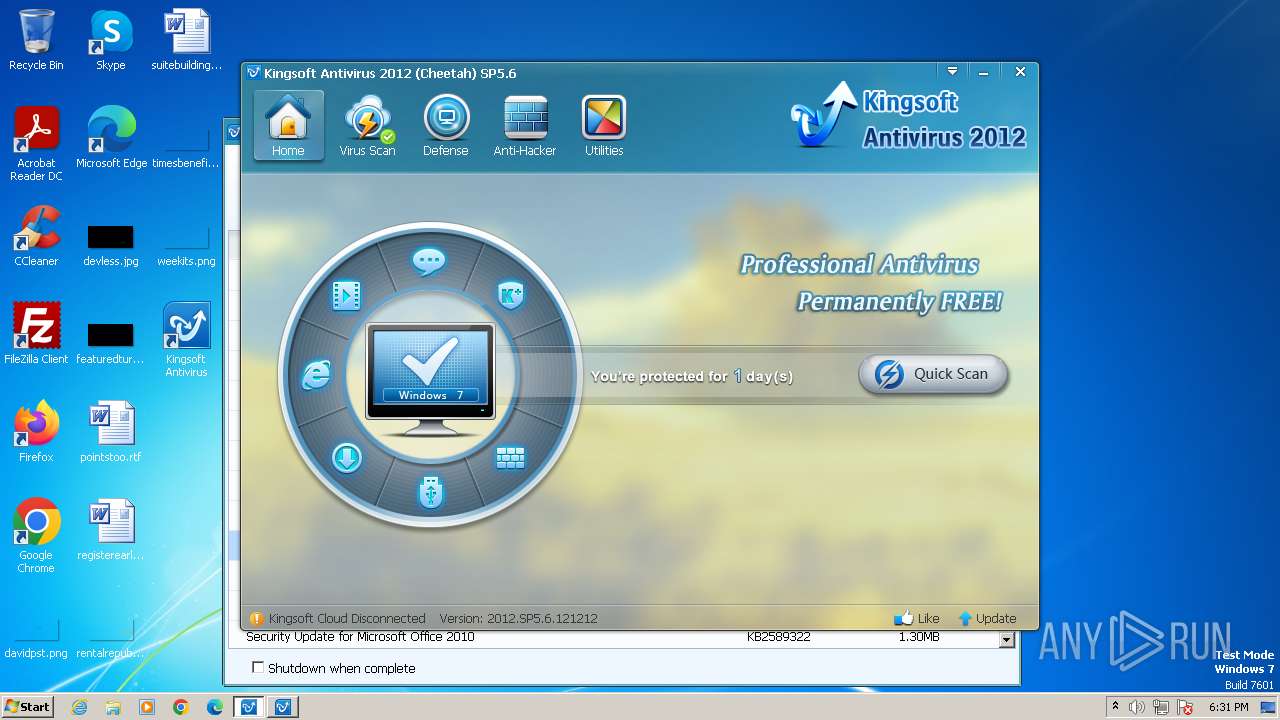Select weekits.png file on desktop

(186, 245)
